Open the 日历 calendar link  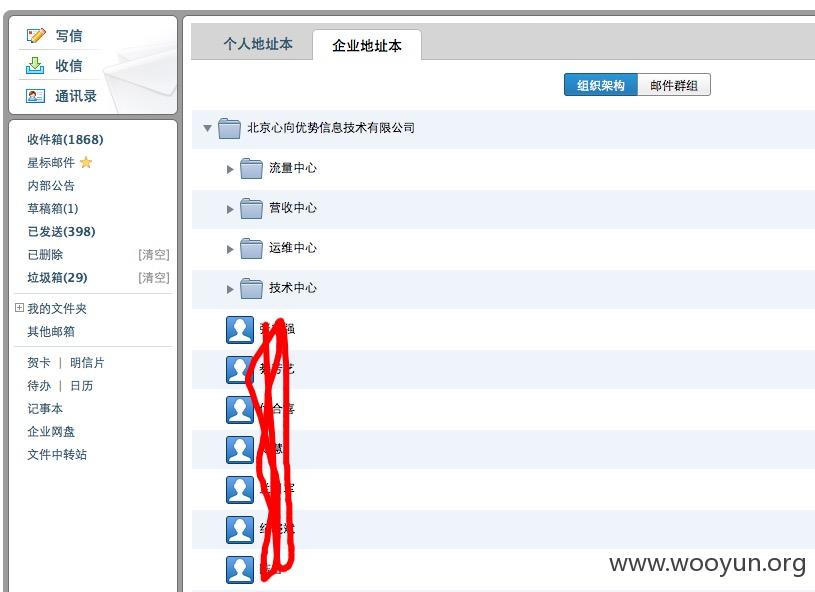click(x=82, y=386)
